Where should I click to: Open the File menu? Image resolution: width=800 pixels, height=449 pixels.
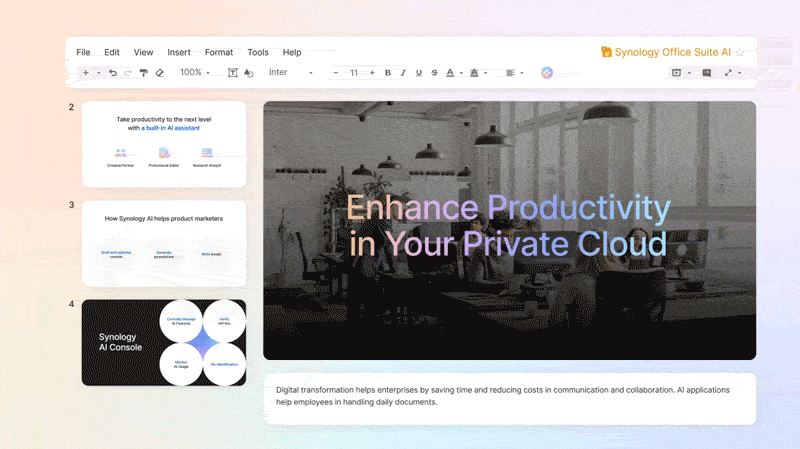point(83,53)
